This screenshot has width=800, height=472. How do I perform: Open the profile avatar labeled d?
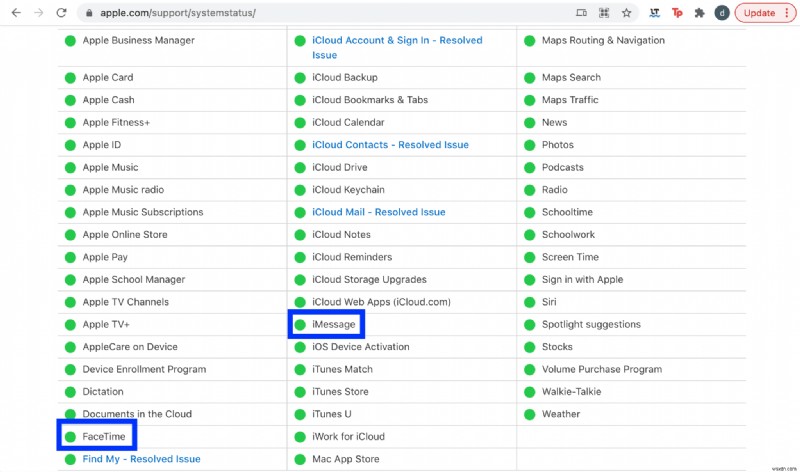(x=722, y=13)
